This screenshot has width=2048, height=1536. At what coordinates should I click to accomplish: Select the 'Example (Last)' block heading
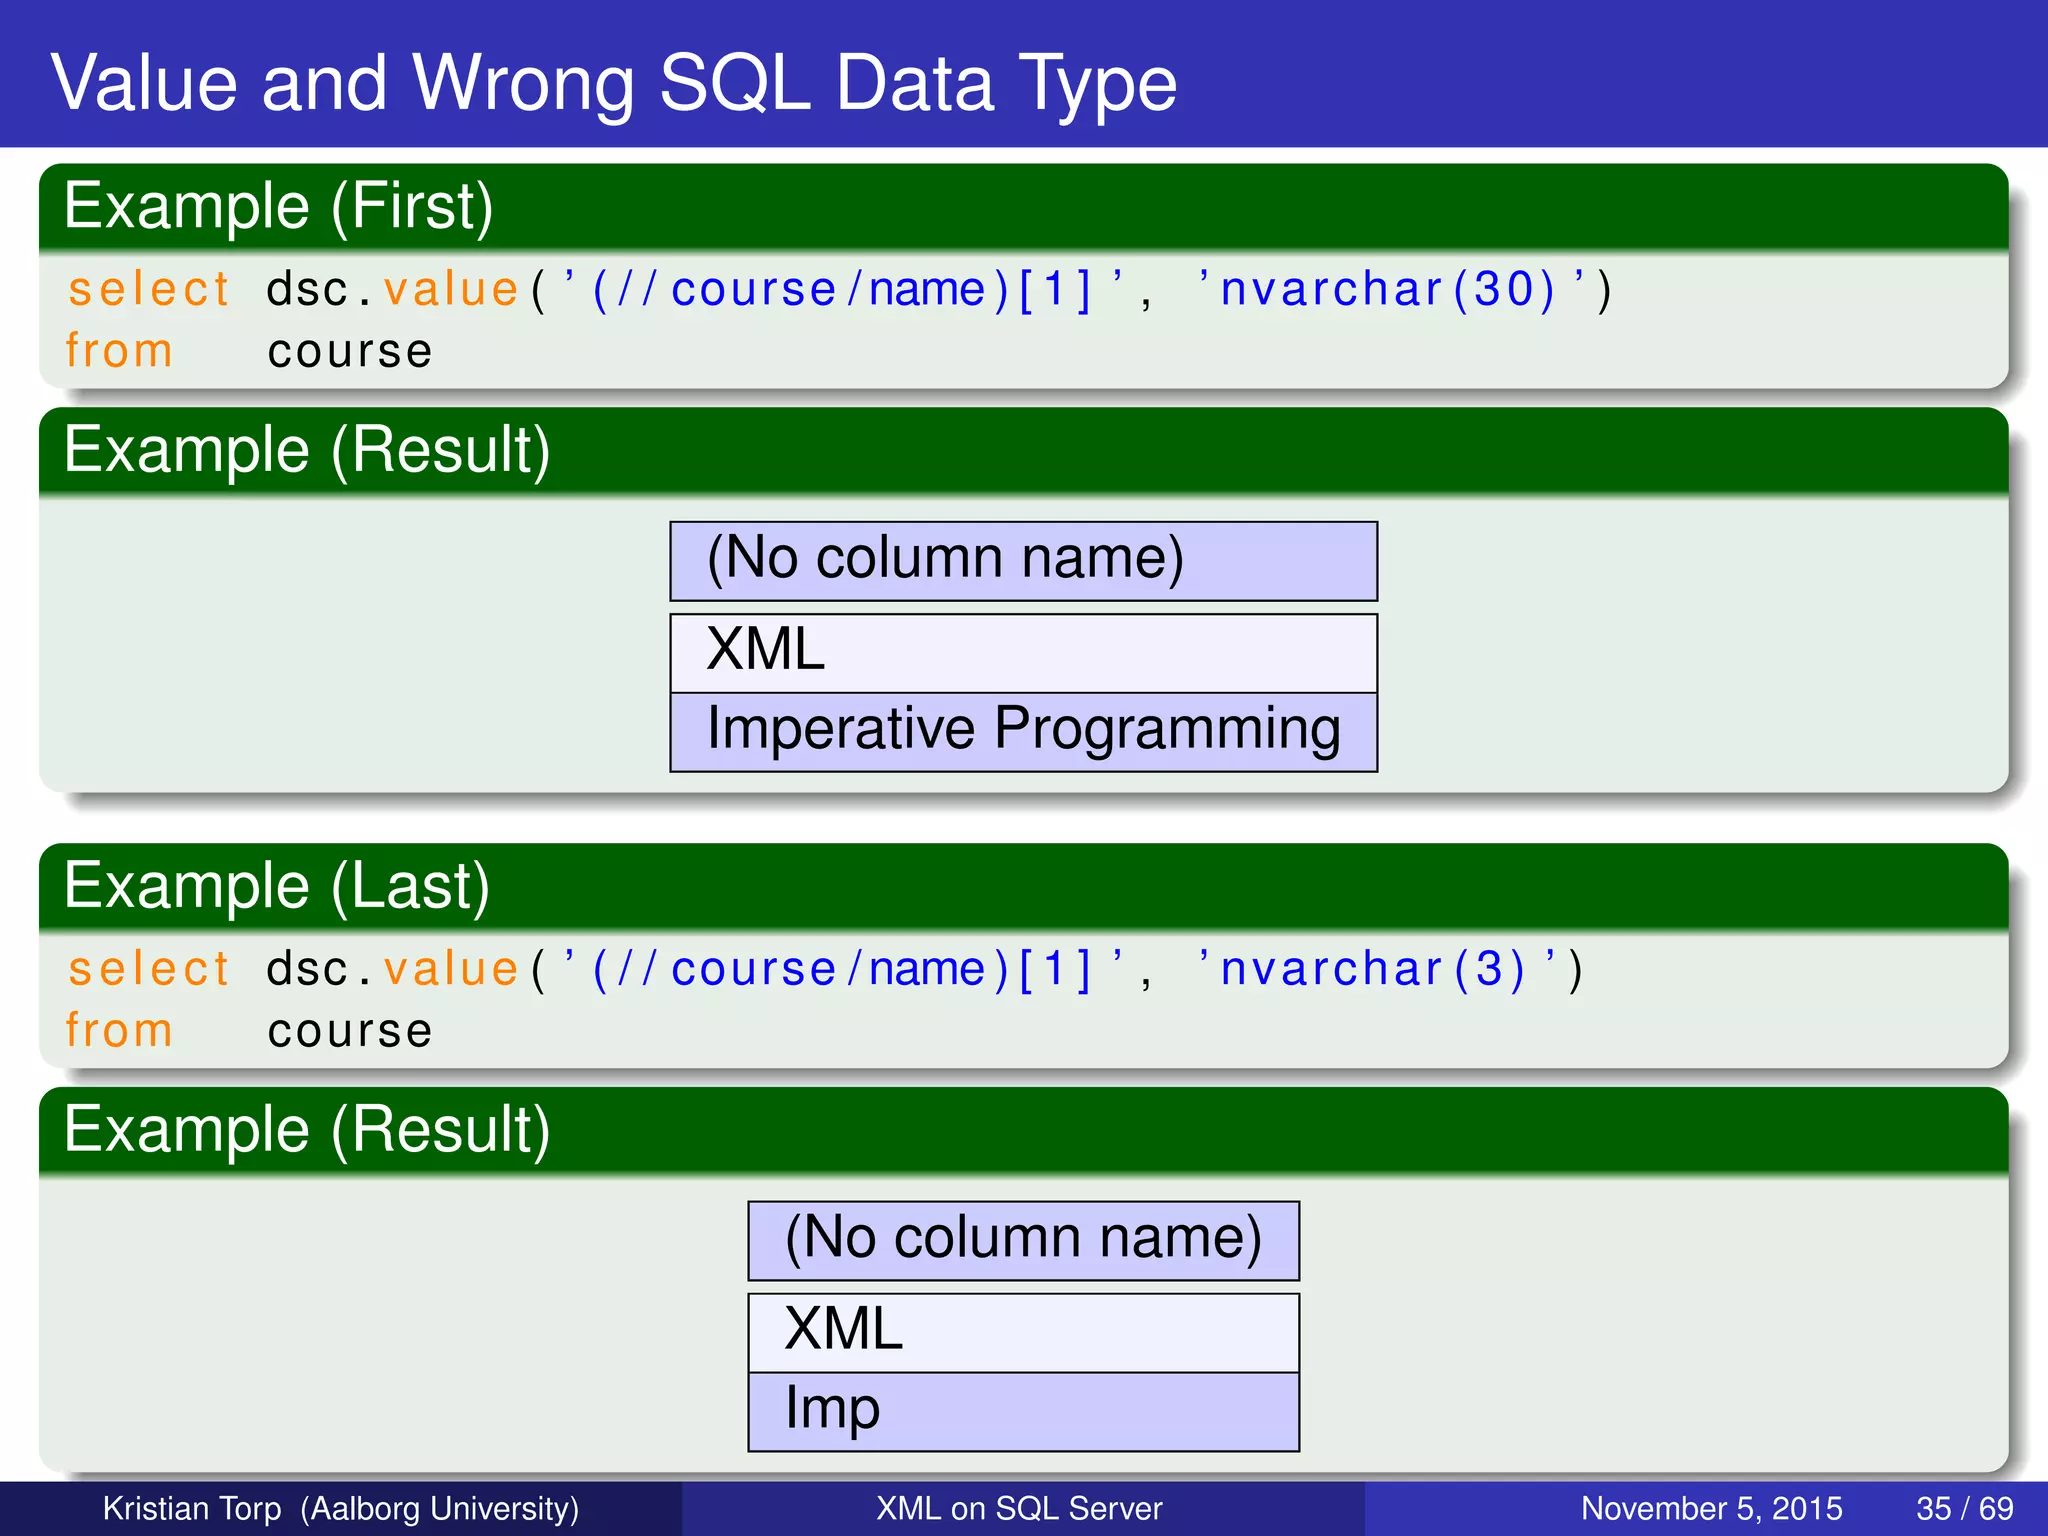(x=277, y=887)
